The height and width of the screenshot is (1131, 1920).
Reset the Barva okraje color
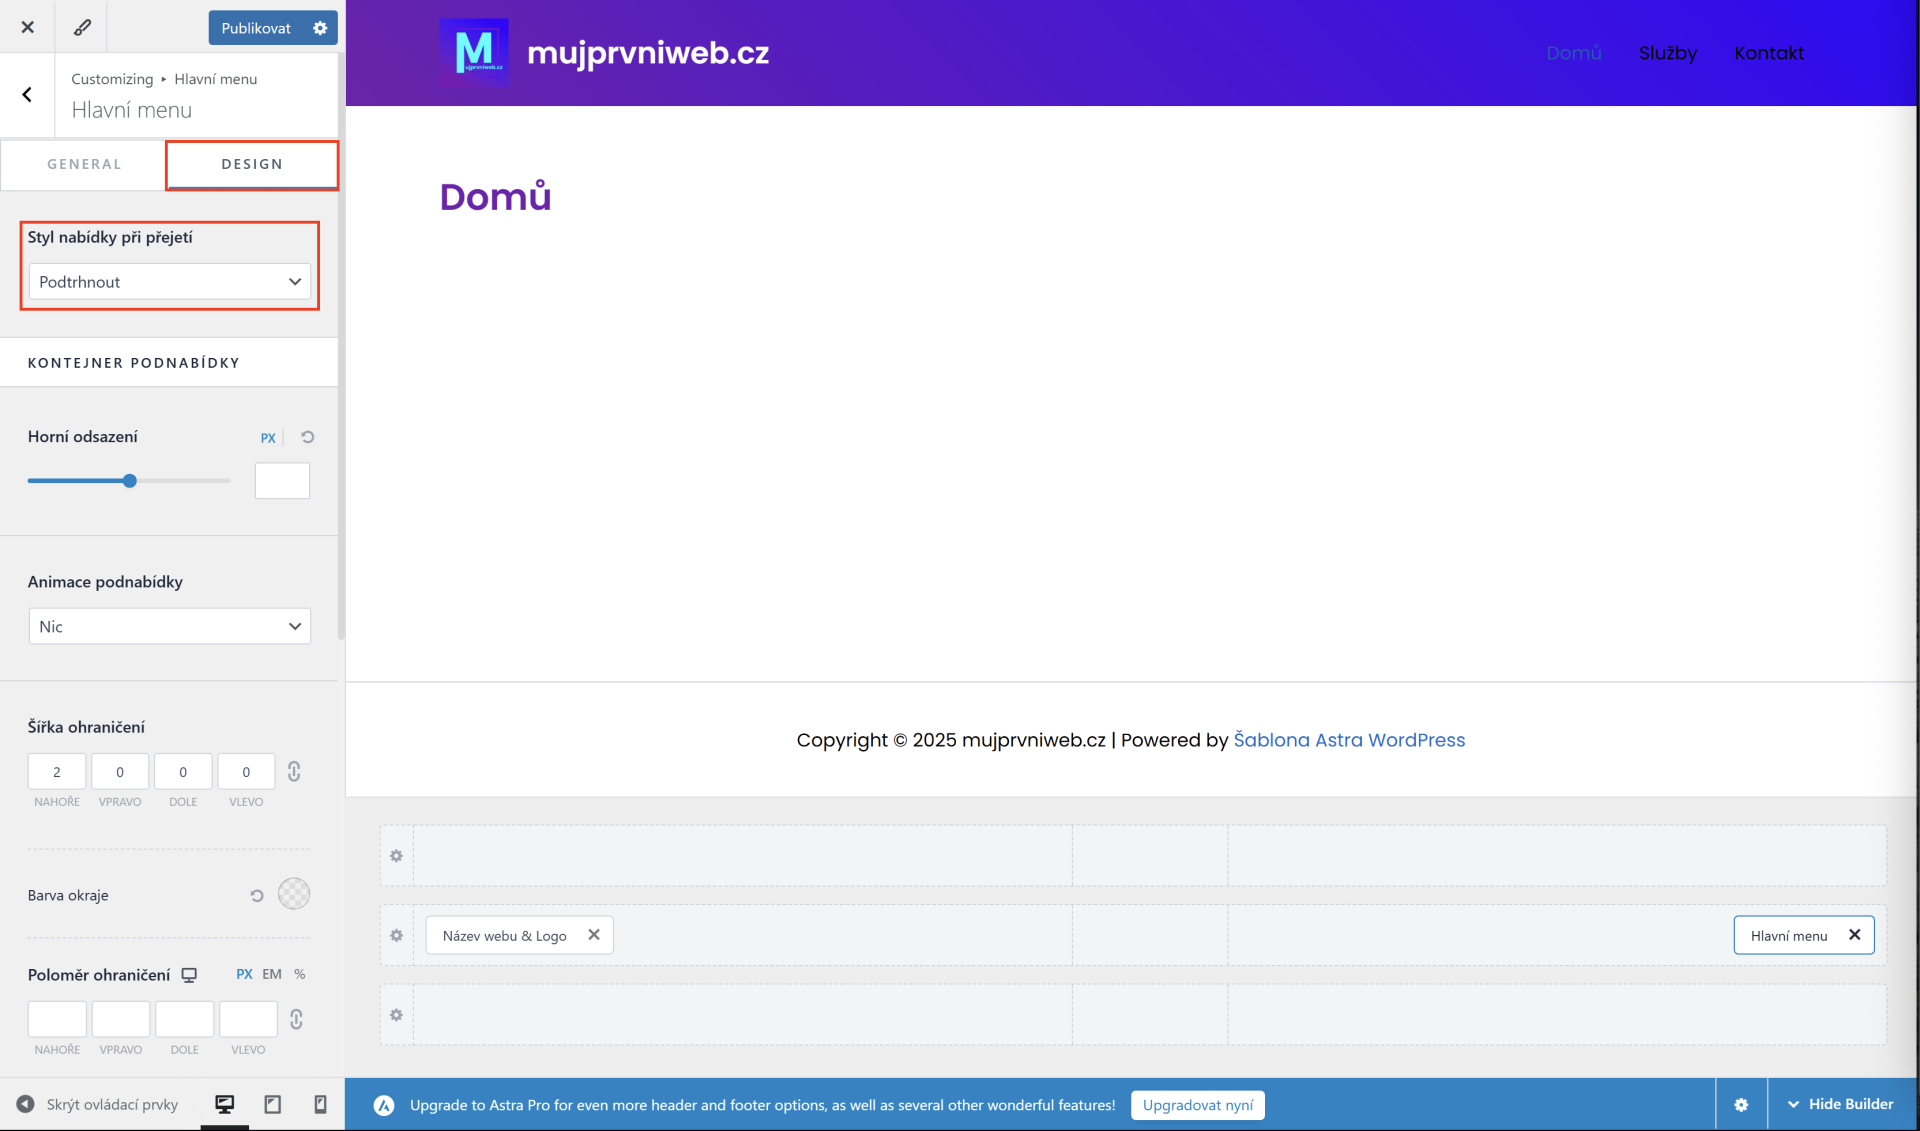click(257, 895)
